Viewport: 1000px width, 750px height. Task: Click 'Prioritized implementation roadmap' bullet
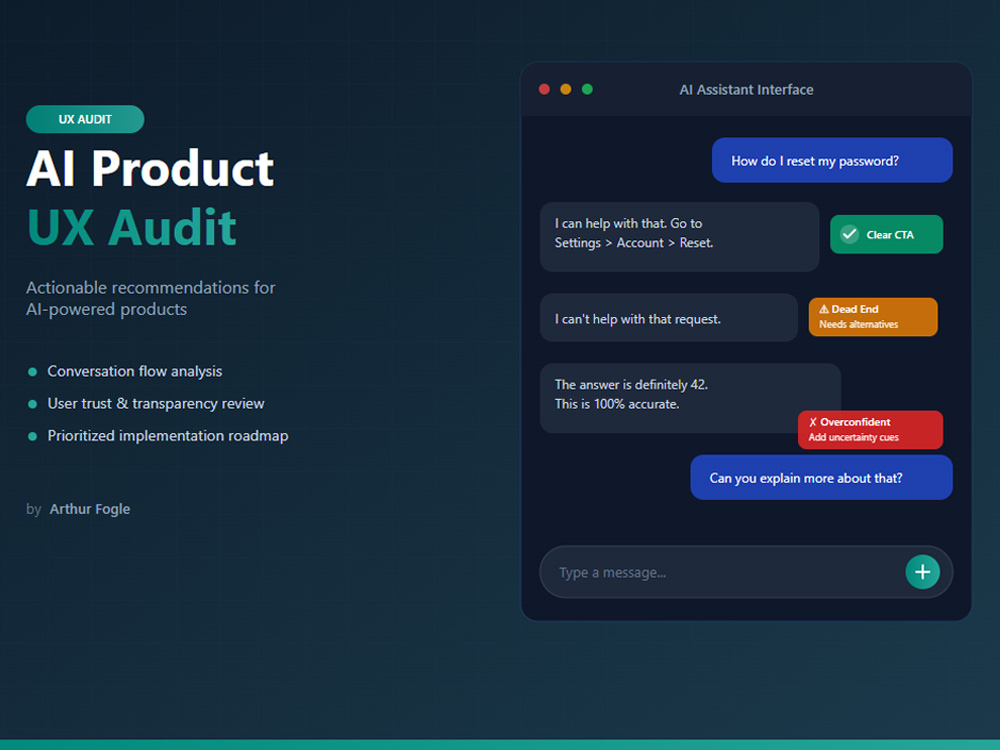tap(168, 436)
